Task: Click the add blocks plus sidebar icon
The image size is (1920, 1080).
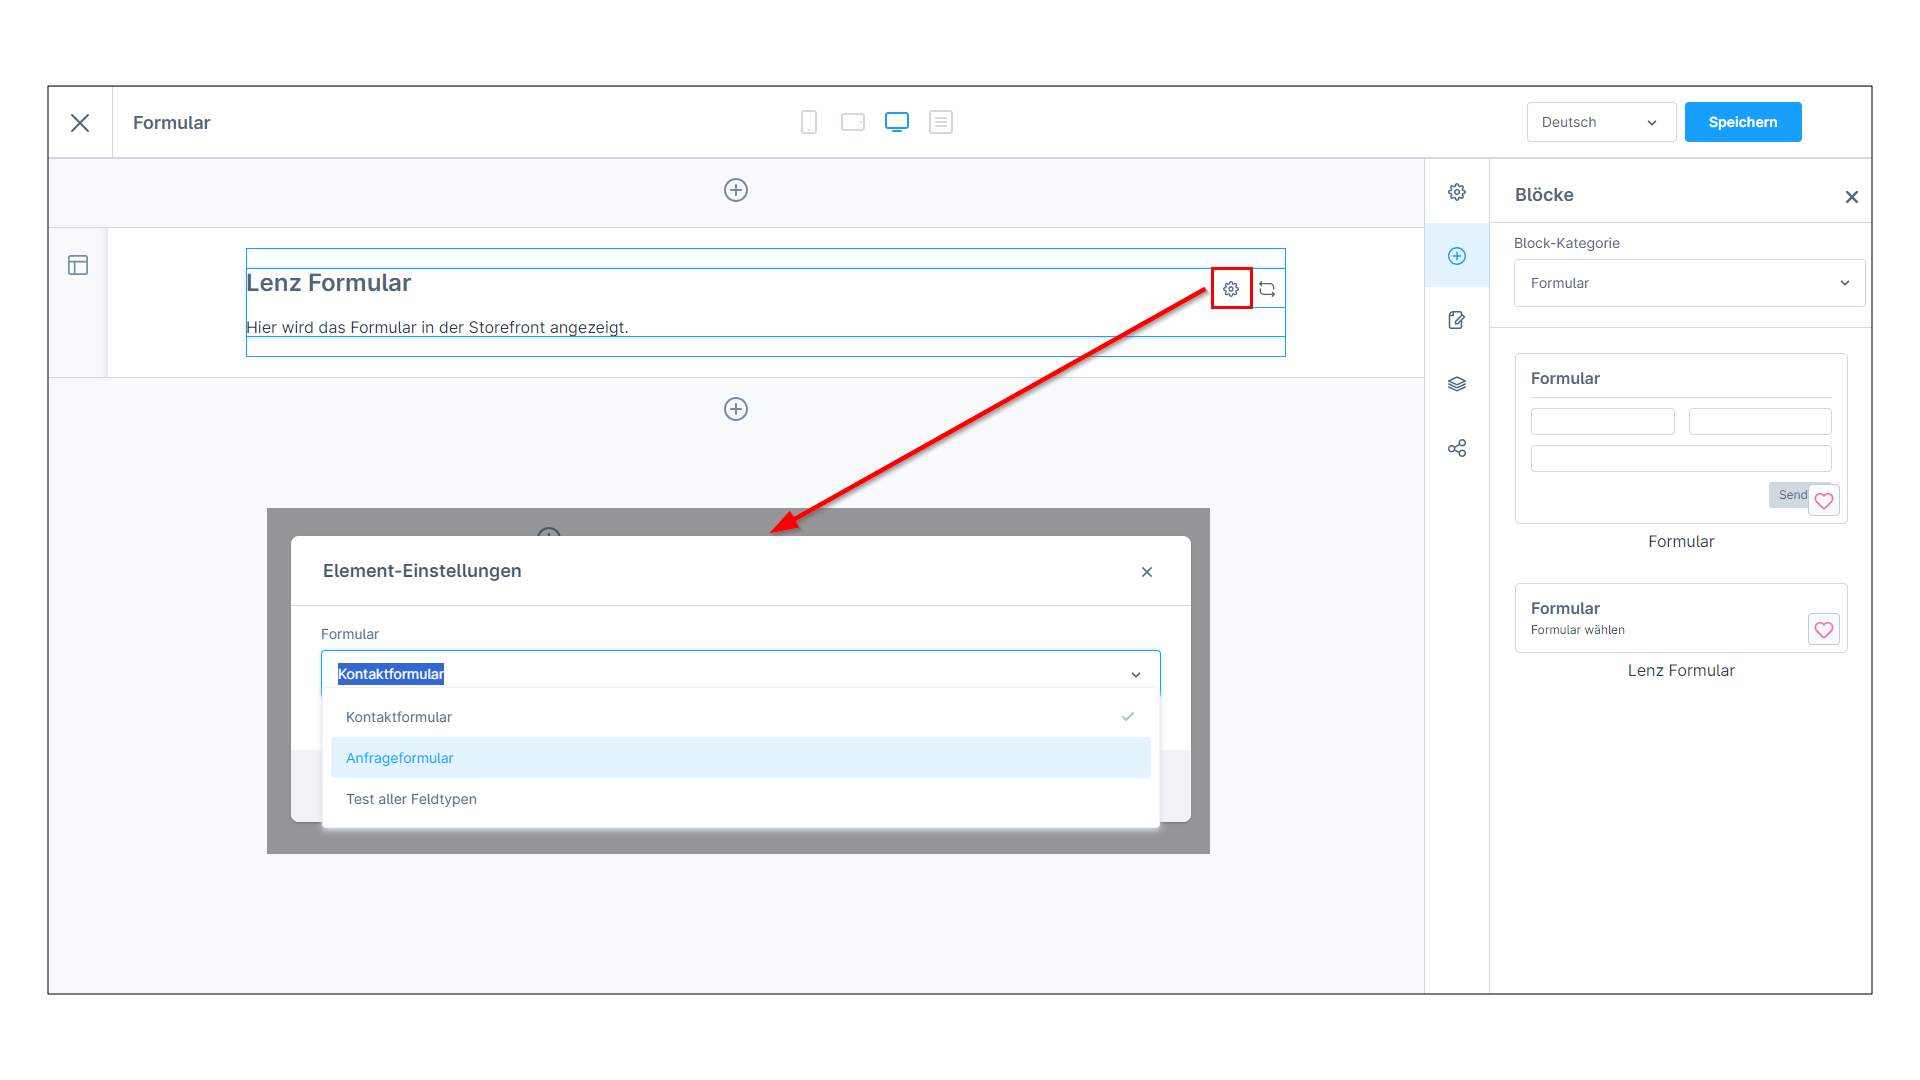Action: [1457, 255]
